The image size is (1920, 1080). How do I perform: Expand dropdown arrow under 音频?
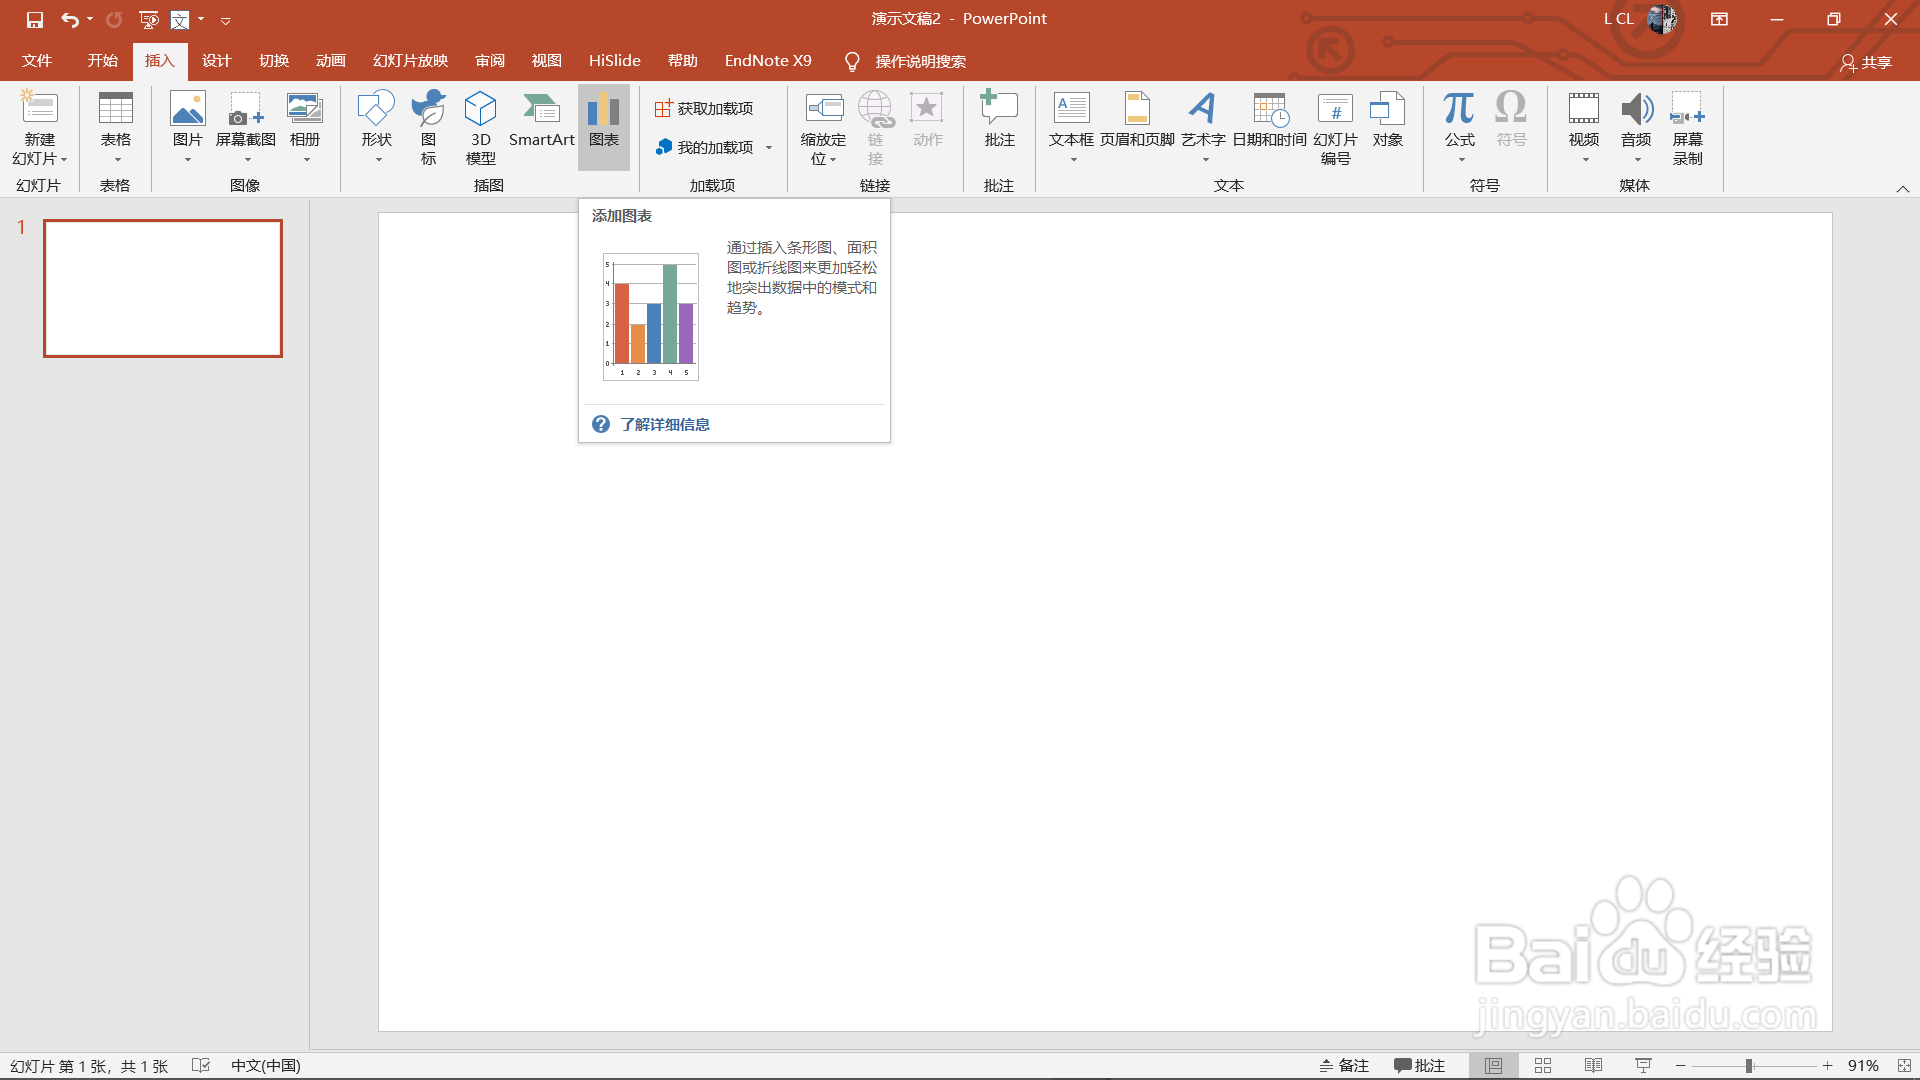(x=1637, y=160)
